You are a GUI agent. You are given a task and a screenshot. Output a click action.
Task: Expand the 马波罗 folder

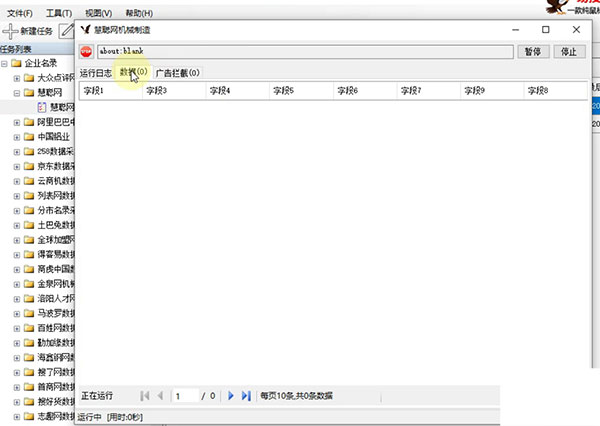point(17,314)
